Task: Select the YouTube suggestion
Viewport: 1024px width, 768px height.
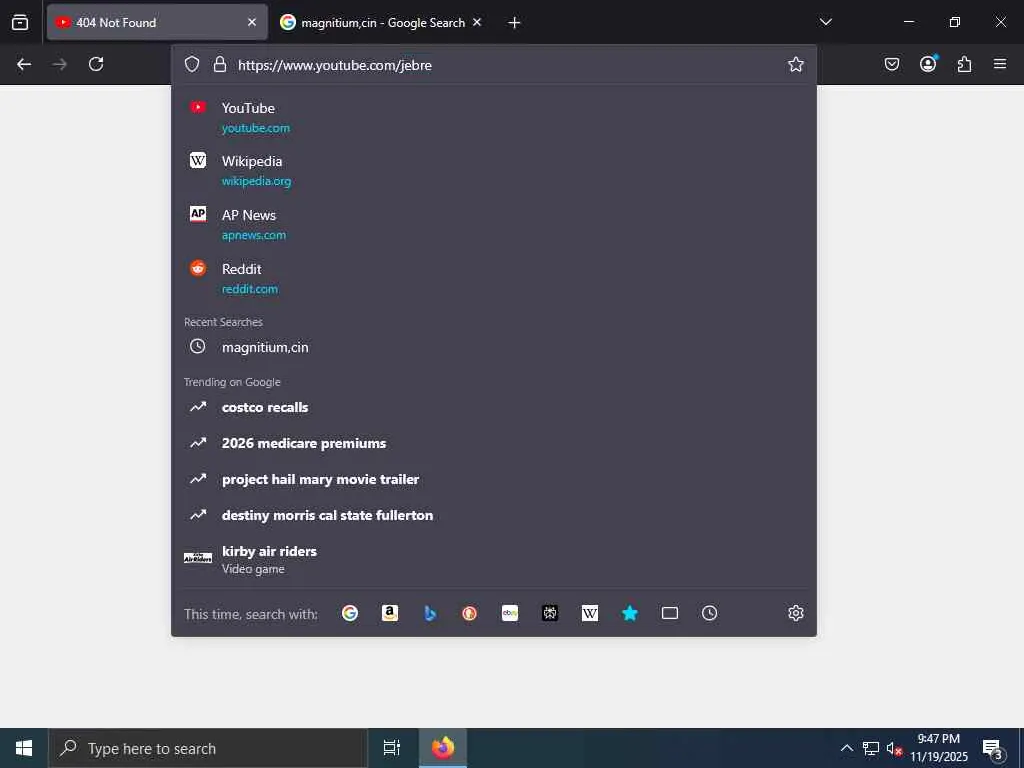Action: 494,118
